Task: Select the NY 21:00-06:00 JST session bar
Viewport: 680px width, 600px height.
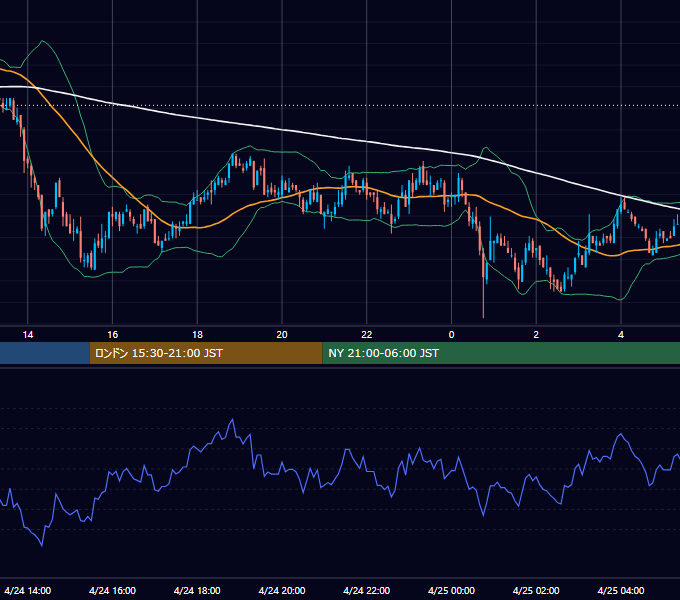Action: coord(501,353)
